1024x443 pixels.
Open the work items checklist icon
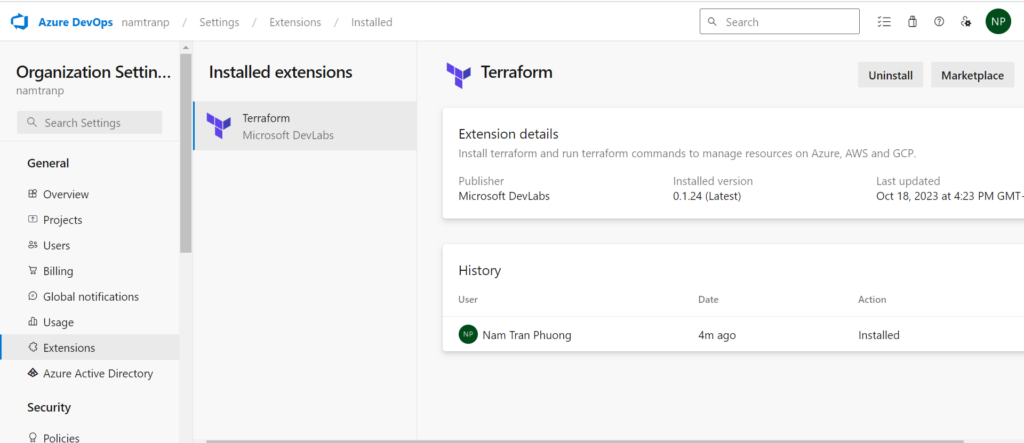click(x=883, y=21)
